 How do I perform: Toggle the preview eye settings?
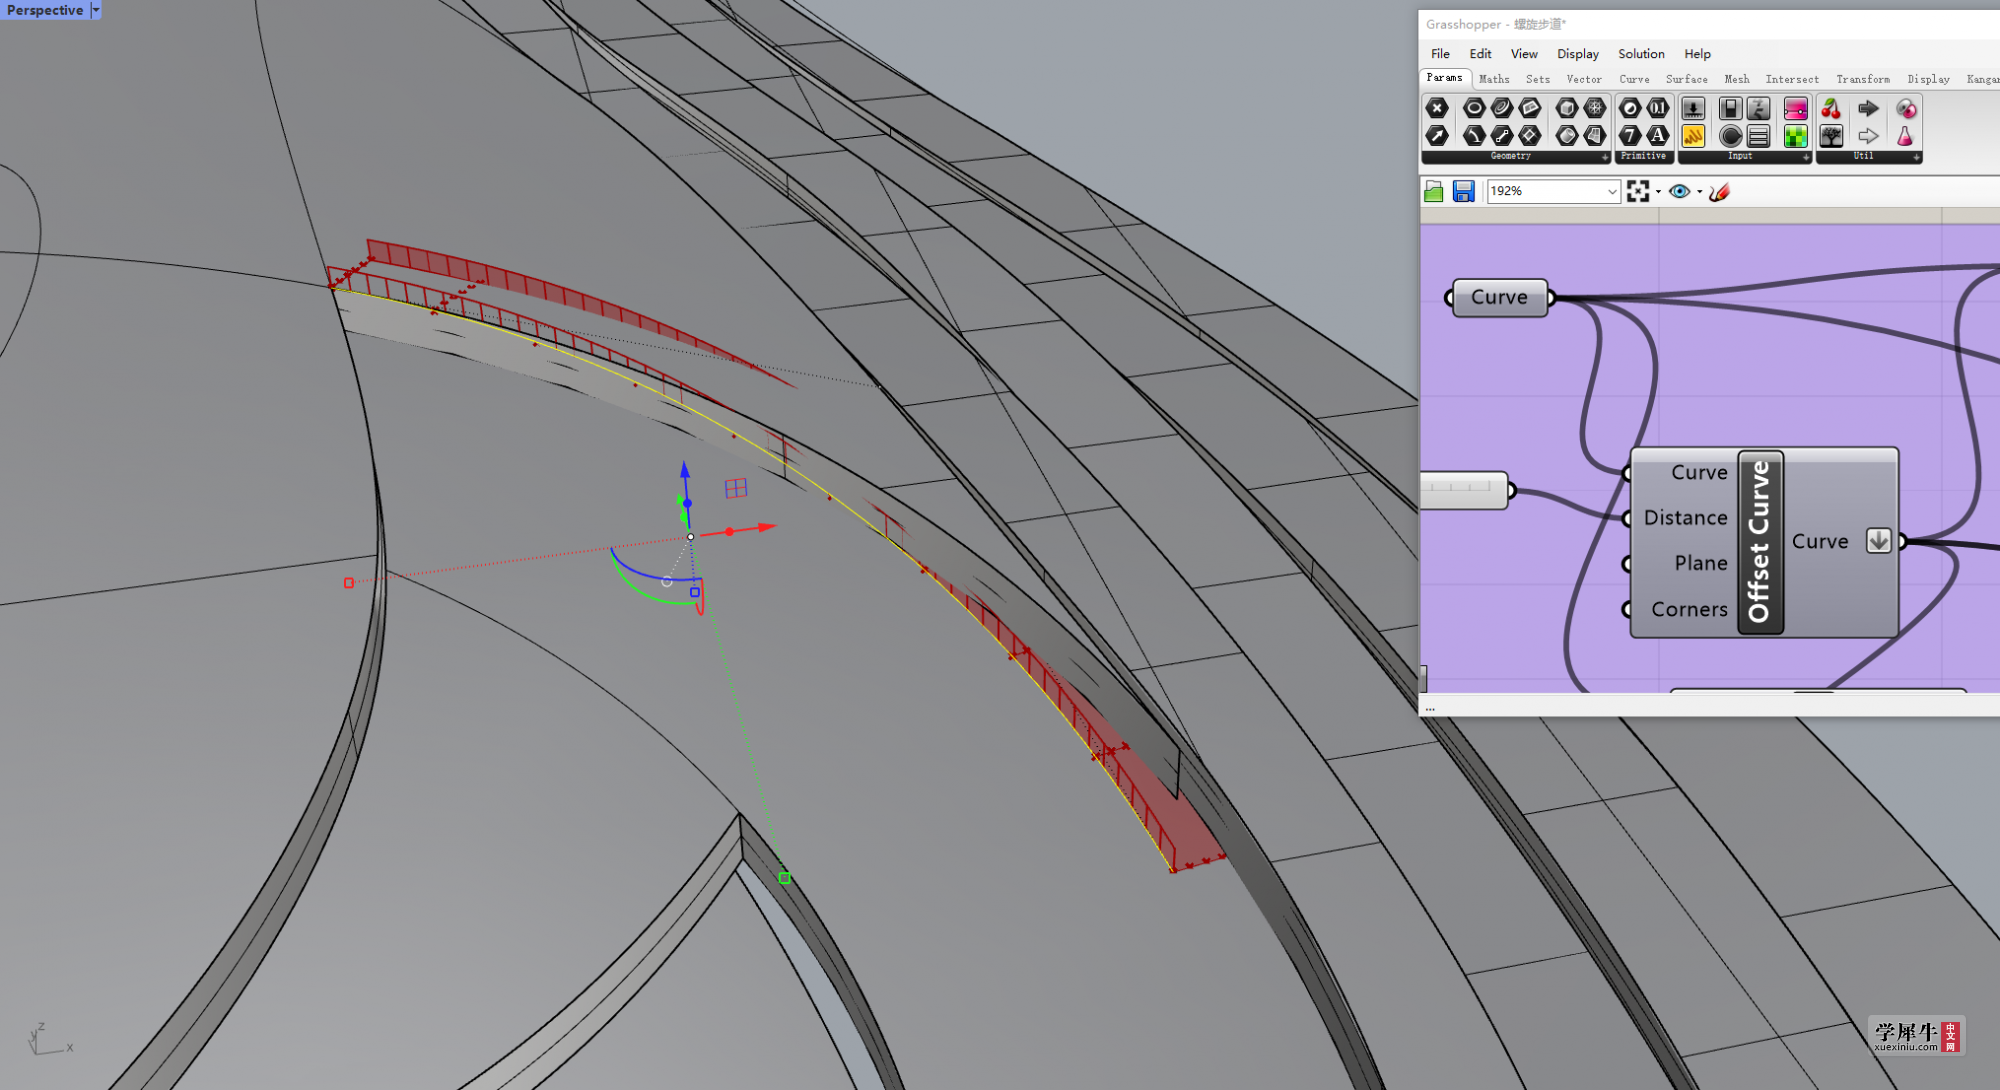pyautogui.click(x=1680, y=191)
